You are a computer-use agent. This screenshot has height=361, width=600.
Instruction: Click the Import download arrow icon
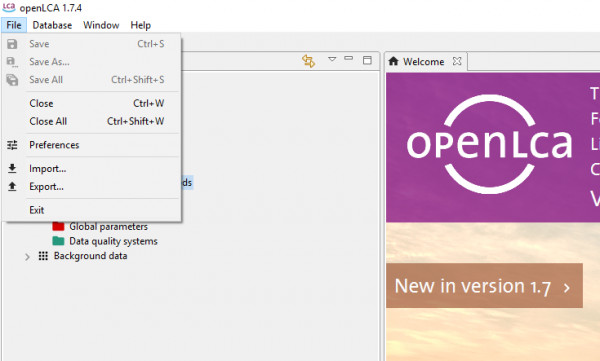12,168
